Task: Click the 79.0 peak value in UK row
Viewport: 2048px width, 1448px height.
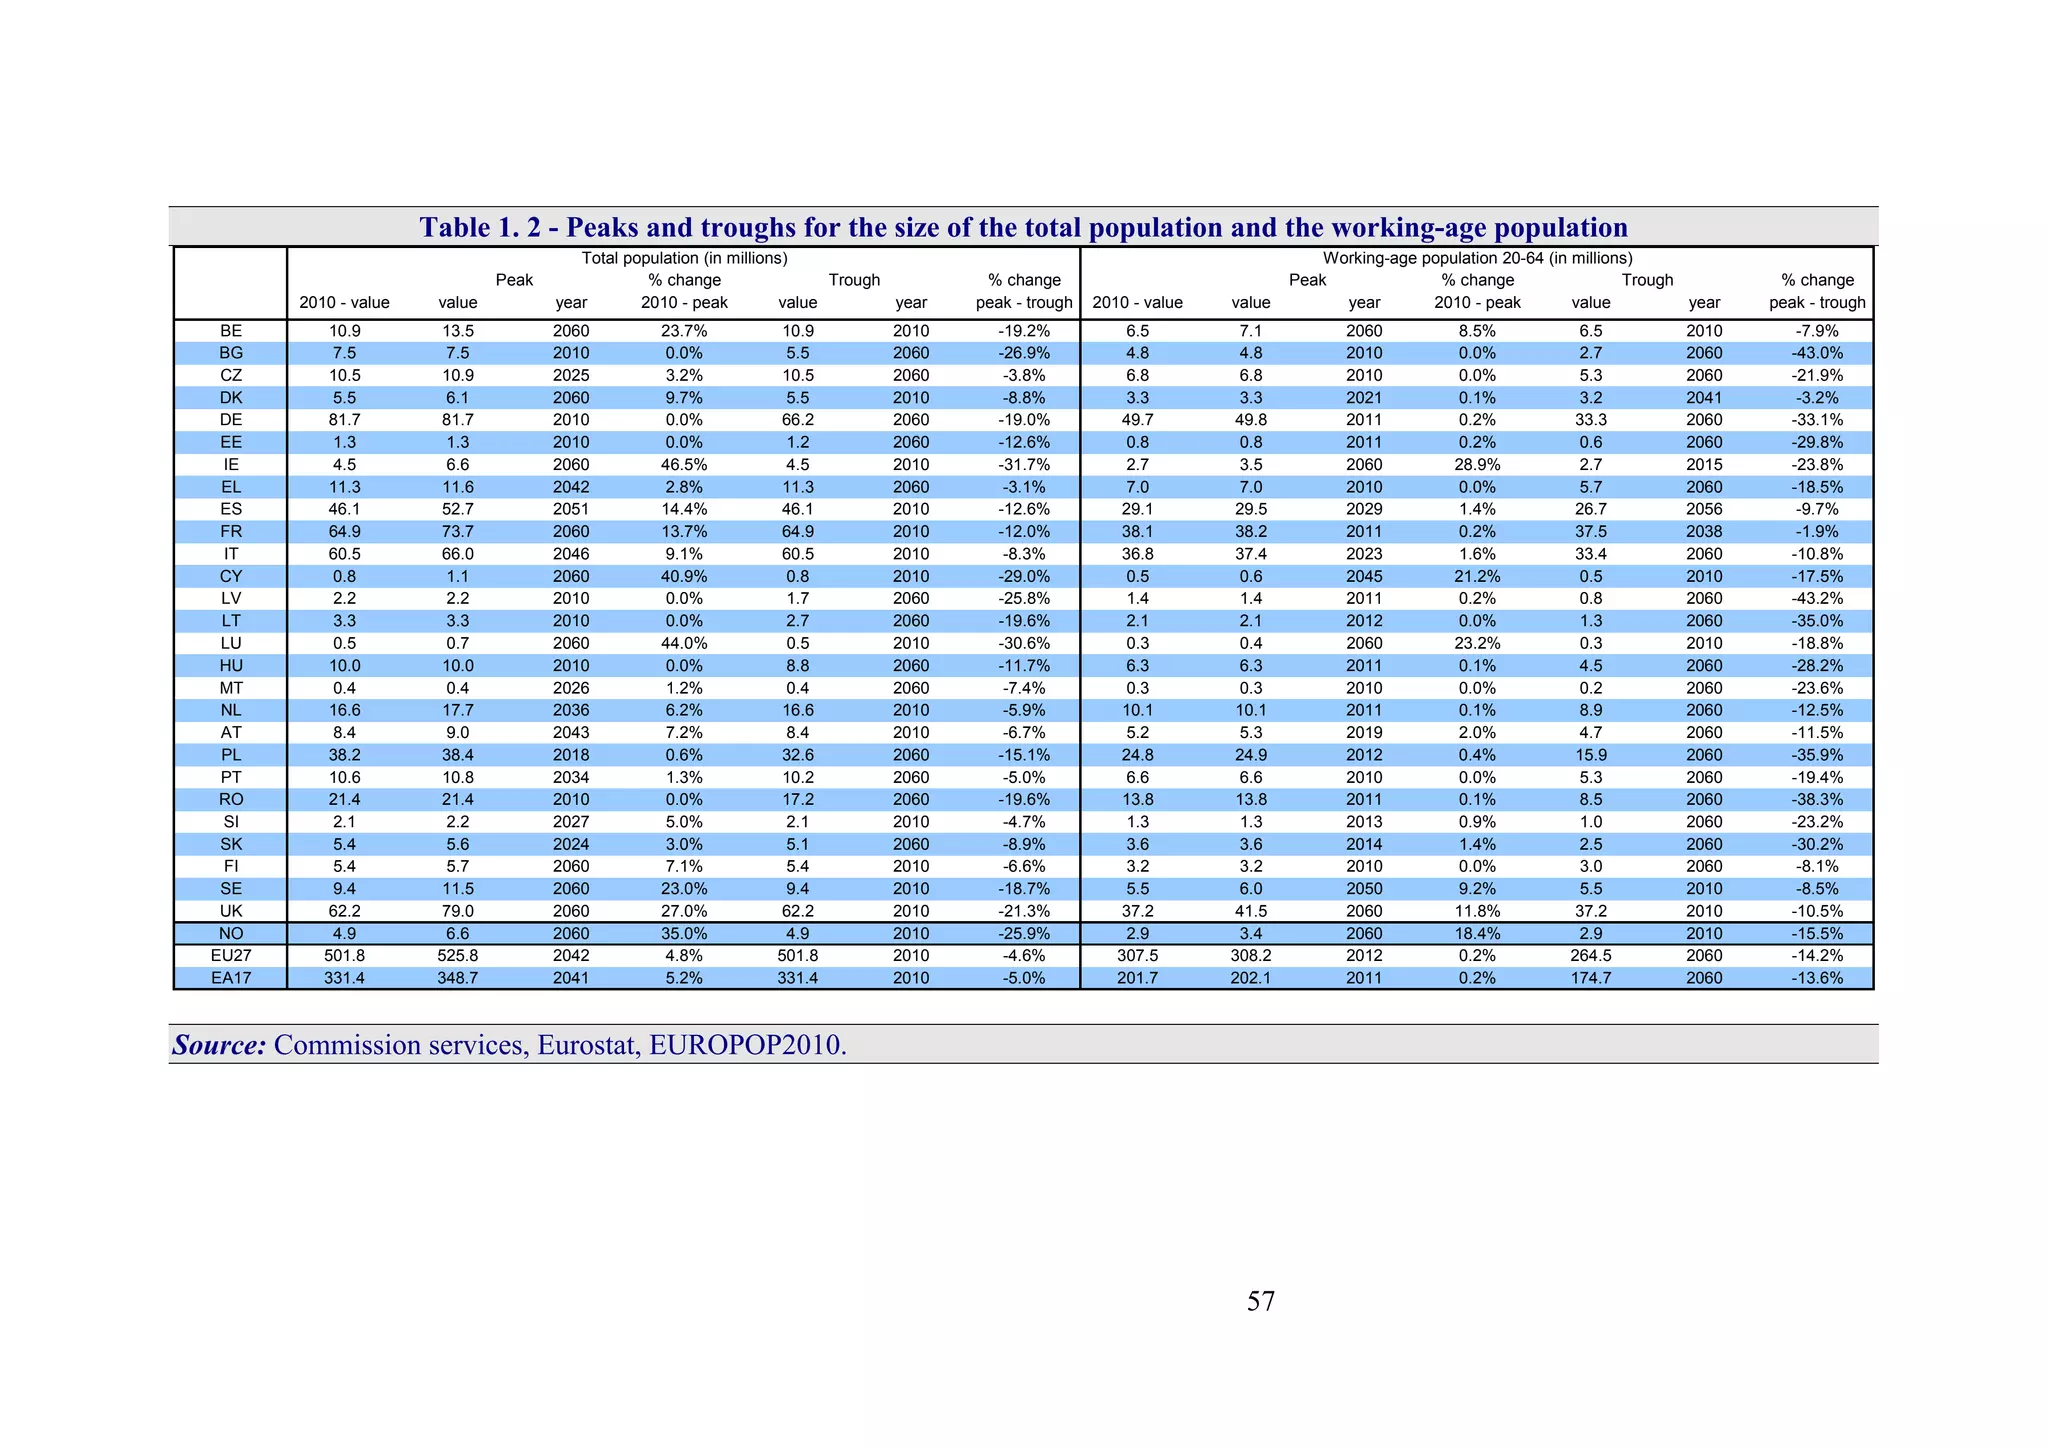Action: [458, 911]
